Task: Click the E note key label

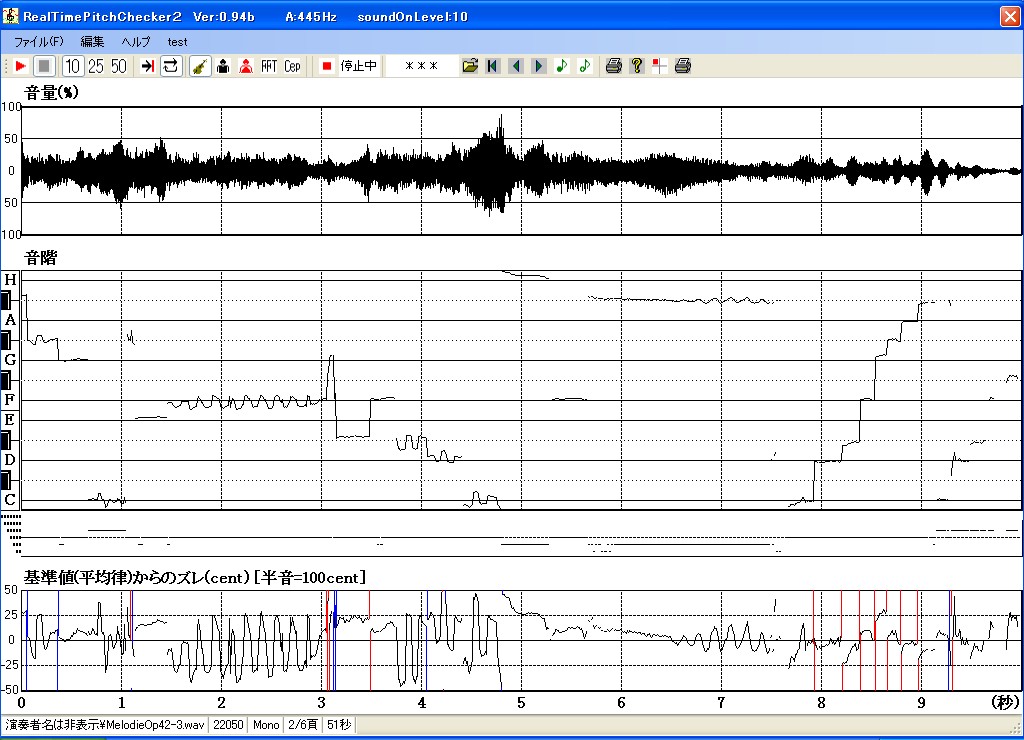Action: coord(10,419)
